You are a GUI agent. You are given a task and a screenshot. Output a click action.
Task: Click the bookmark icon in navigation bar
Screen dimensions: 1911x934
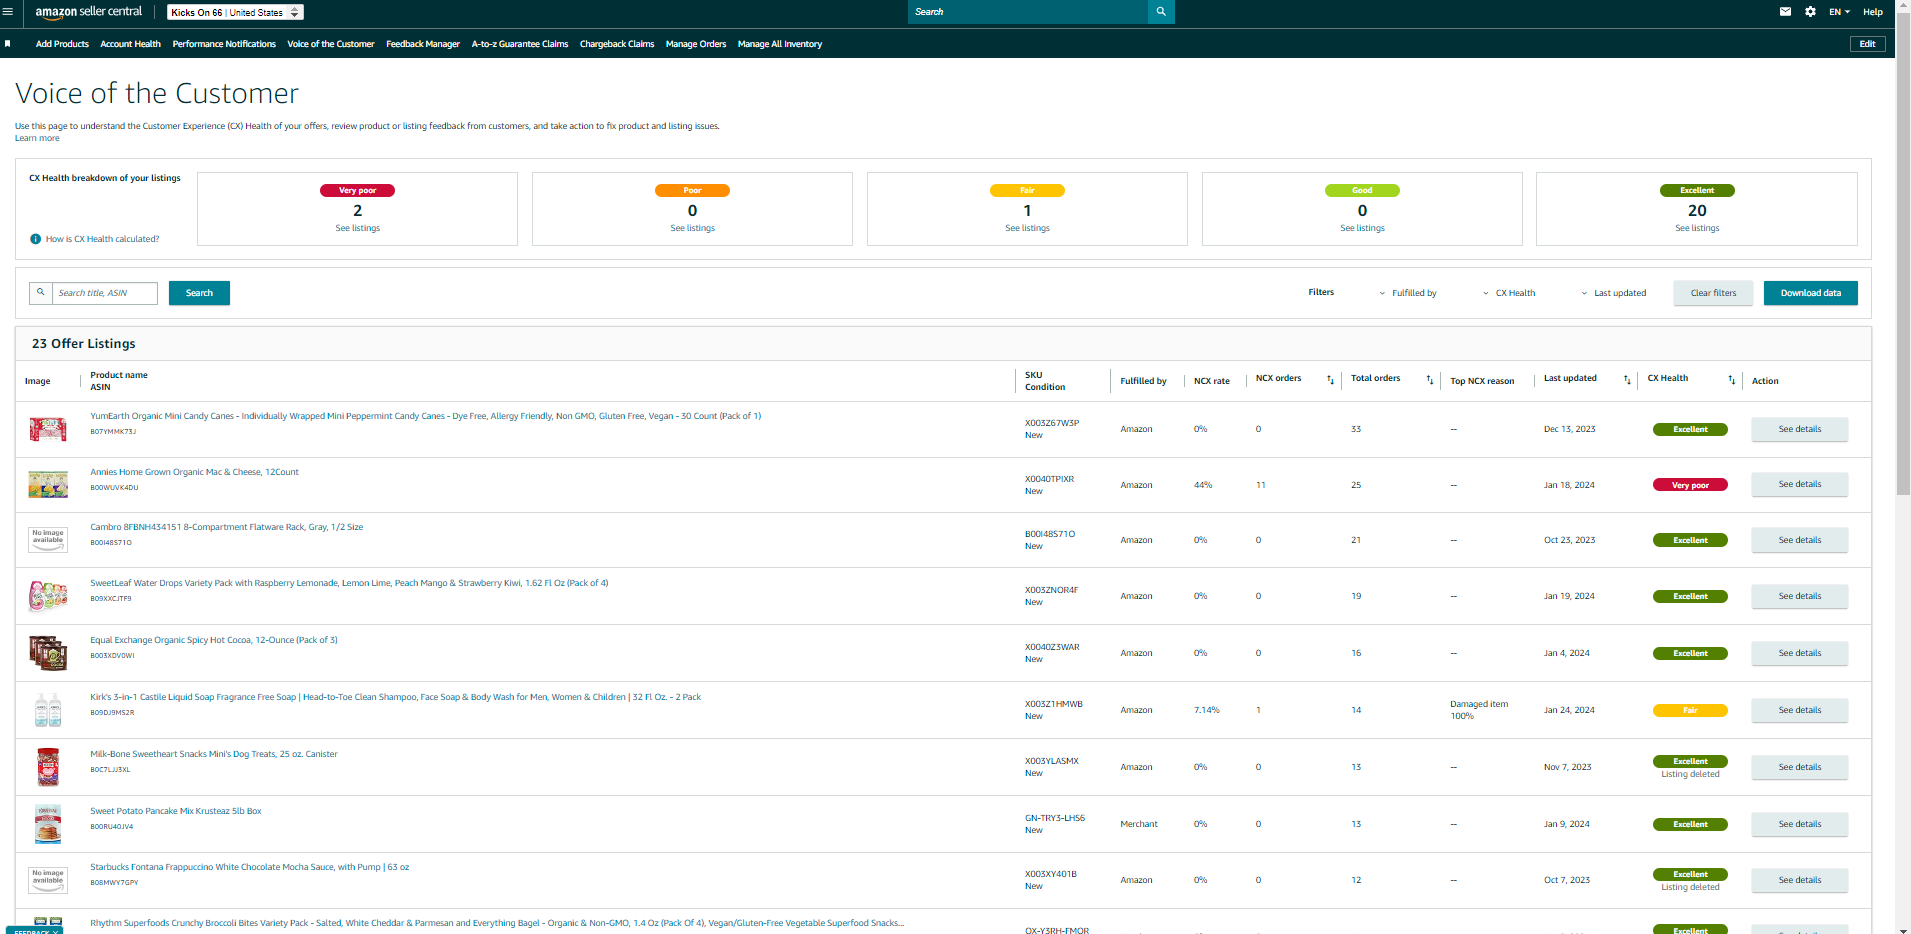pos(8,44)
